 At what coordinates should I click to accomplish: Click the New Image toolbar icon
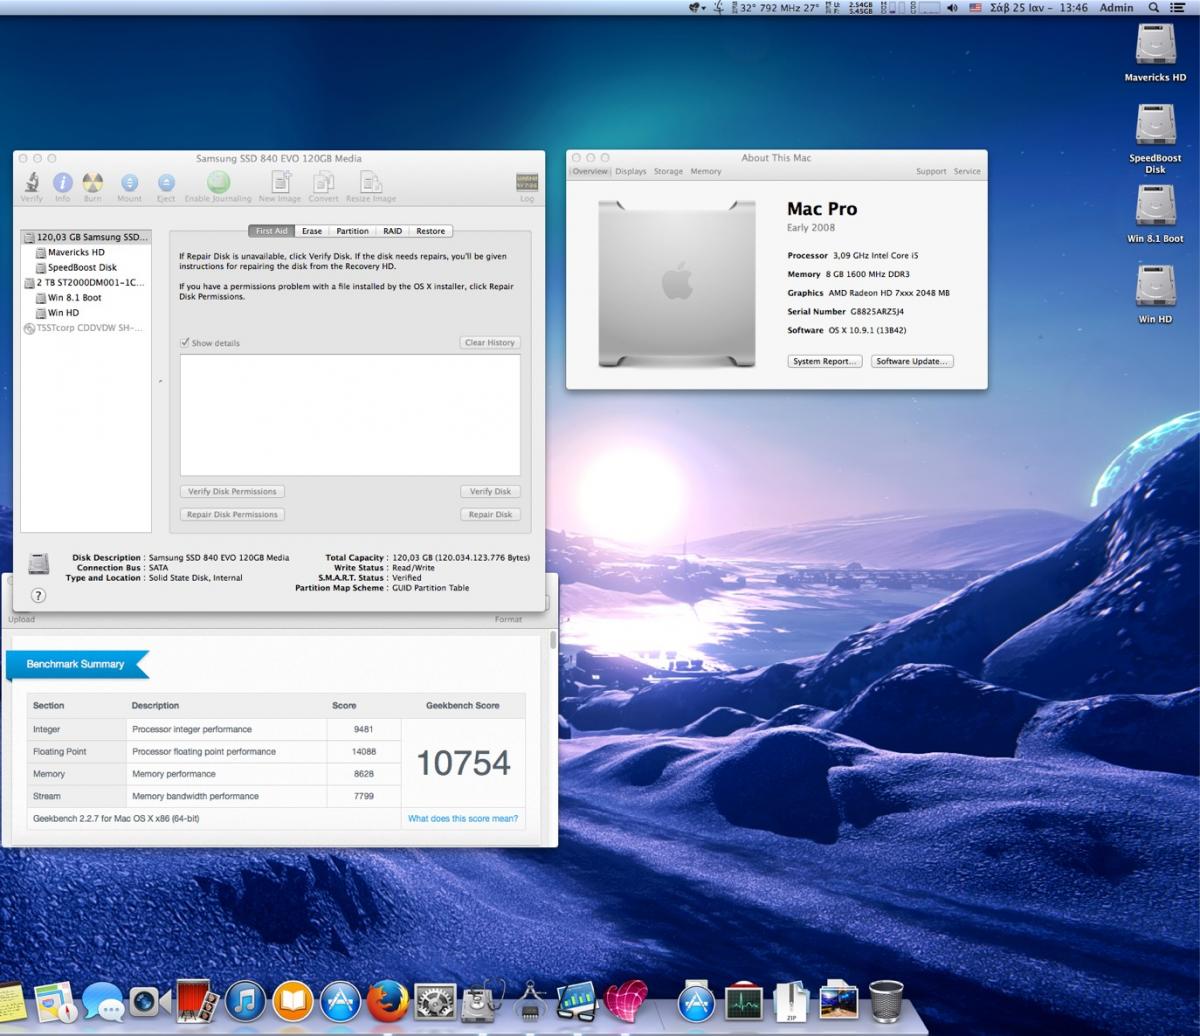[x=281, y=182]
